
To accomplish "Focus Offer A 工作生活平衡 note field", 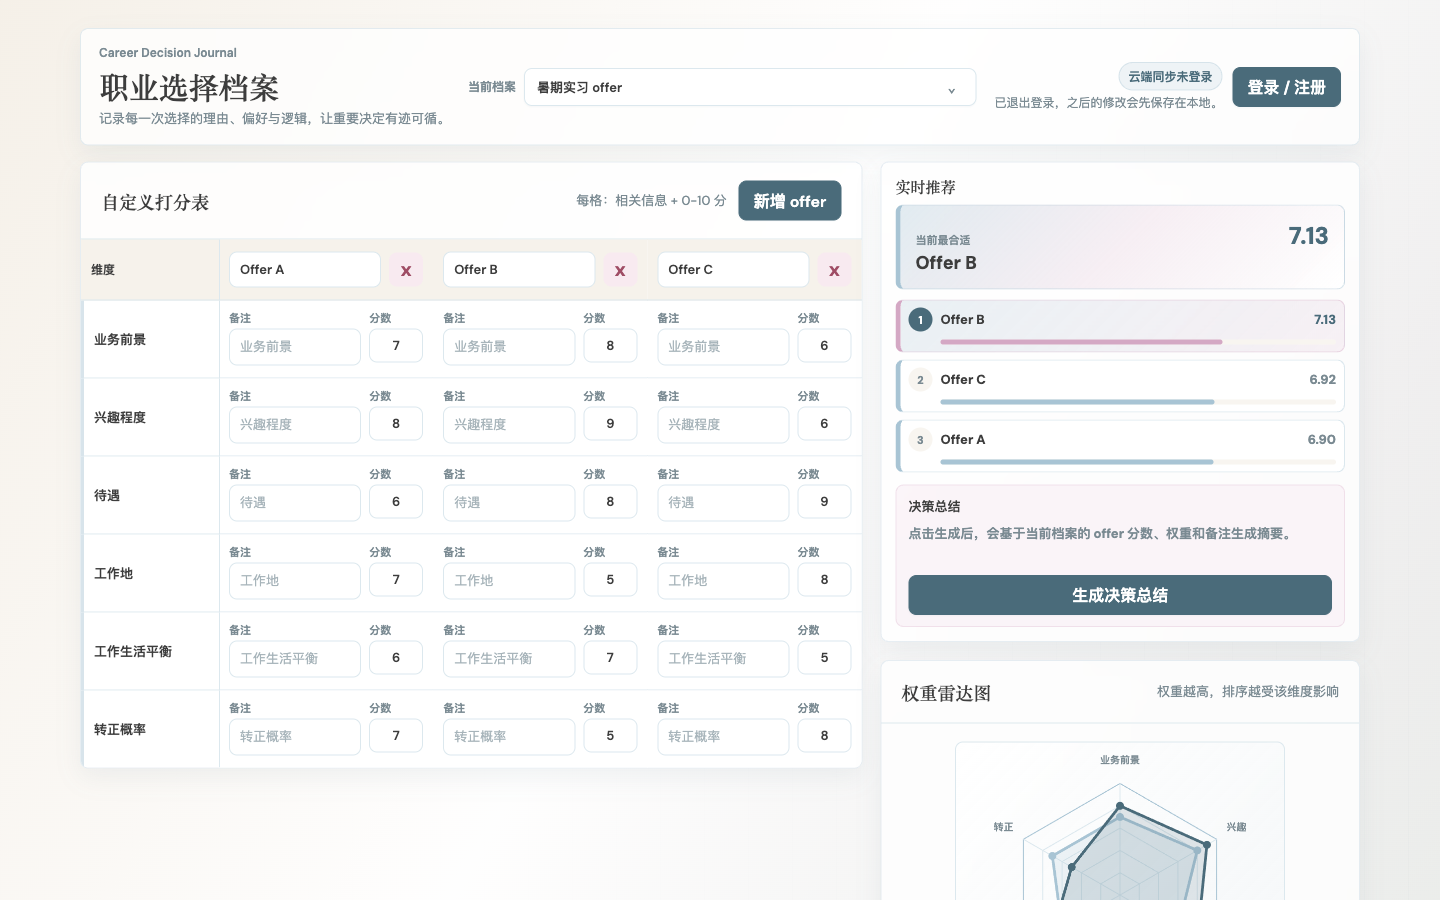I will click(x=295, y=659).
